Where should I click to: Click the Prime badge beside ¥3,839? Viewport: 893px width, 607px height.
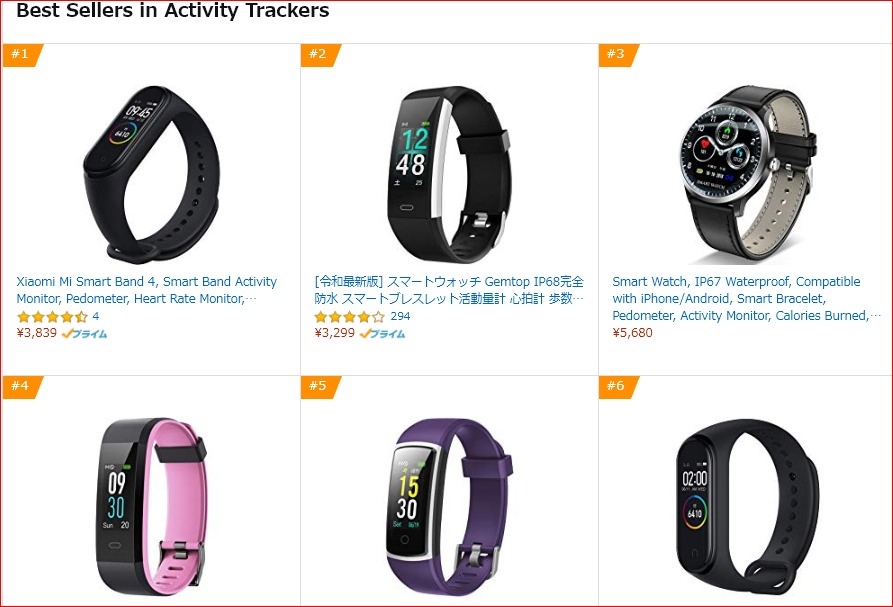[84, 334]
